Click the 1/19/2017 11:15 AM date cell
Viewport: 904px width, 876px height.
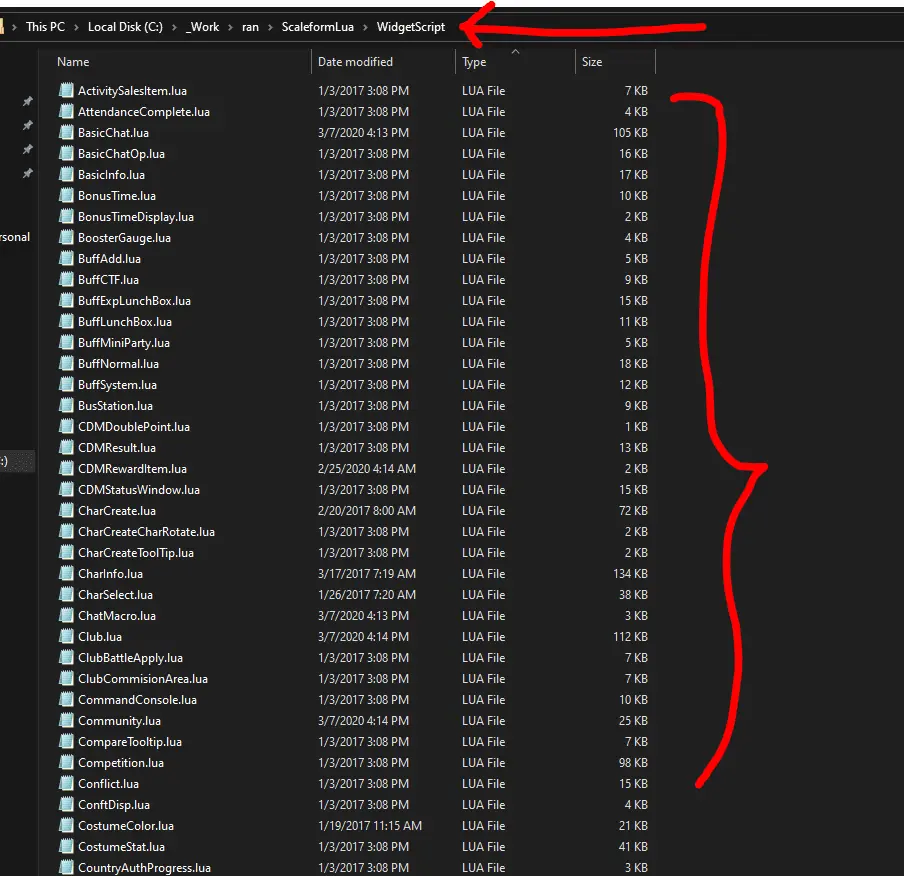tap(370, 826)
